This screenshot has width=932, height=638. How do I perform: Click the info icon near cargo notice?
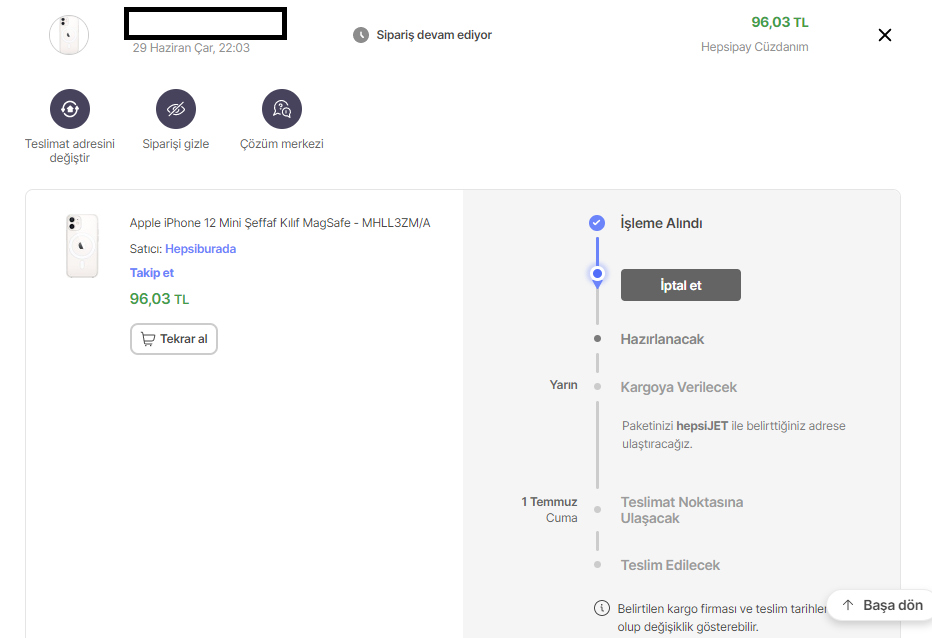coord(602,608)
